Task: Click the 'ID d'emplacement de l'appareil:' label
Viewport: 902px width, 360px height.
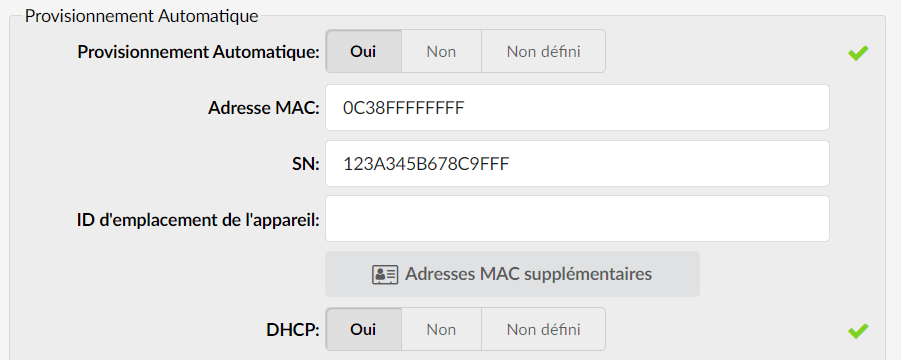Action: pyautogui.click(x=198, y=220)
